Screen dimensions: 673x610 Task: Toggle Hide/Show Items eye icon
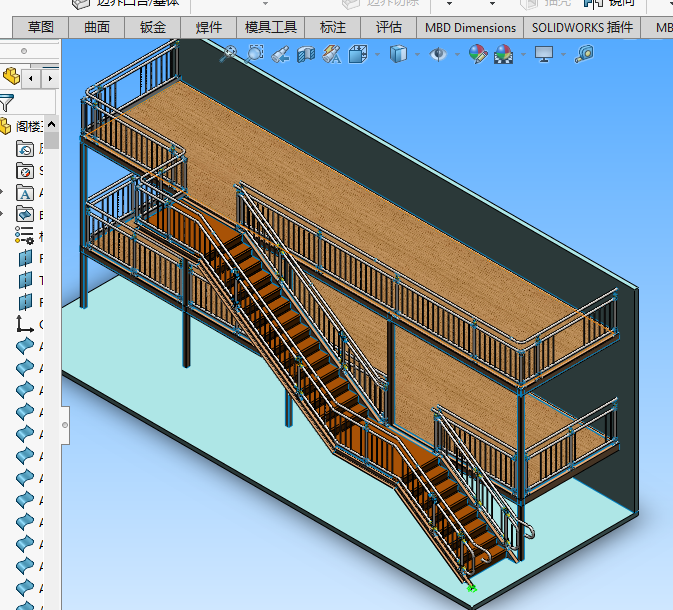[x=437, y=54]
